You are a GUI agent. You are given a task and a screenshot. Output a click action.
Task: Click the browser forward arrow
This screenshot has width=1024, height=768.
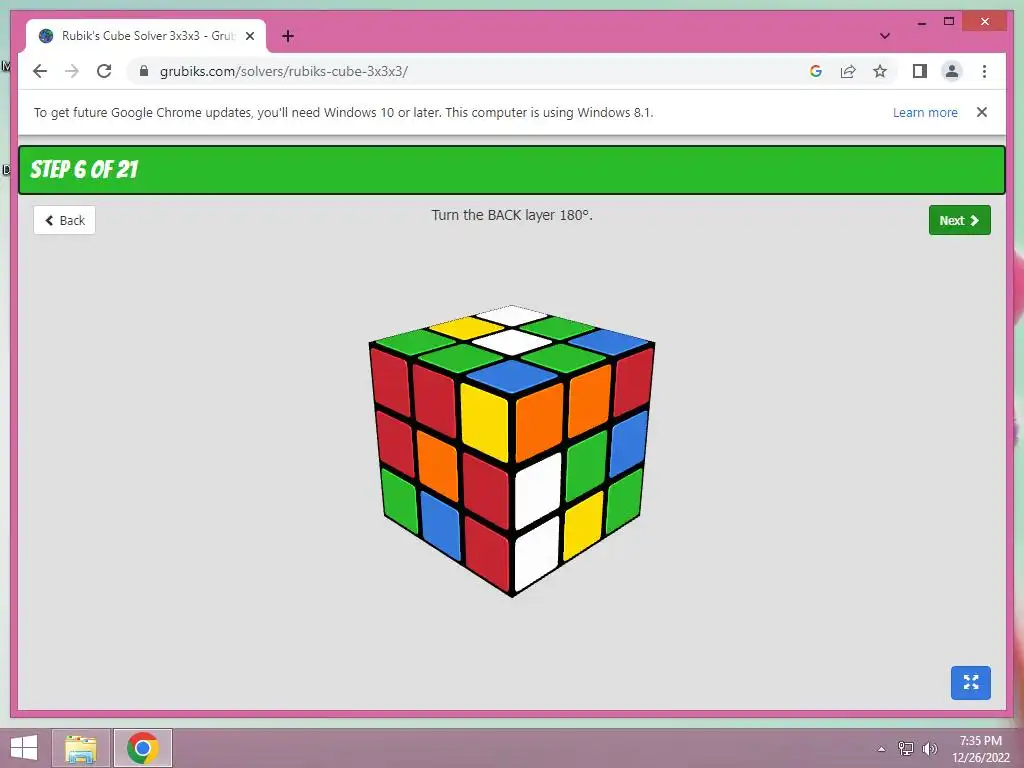pos(72,71)
